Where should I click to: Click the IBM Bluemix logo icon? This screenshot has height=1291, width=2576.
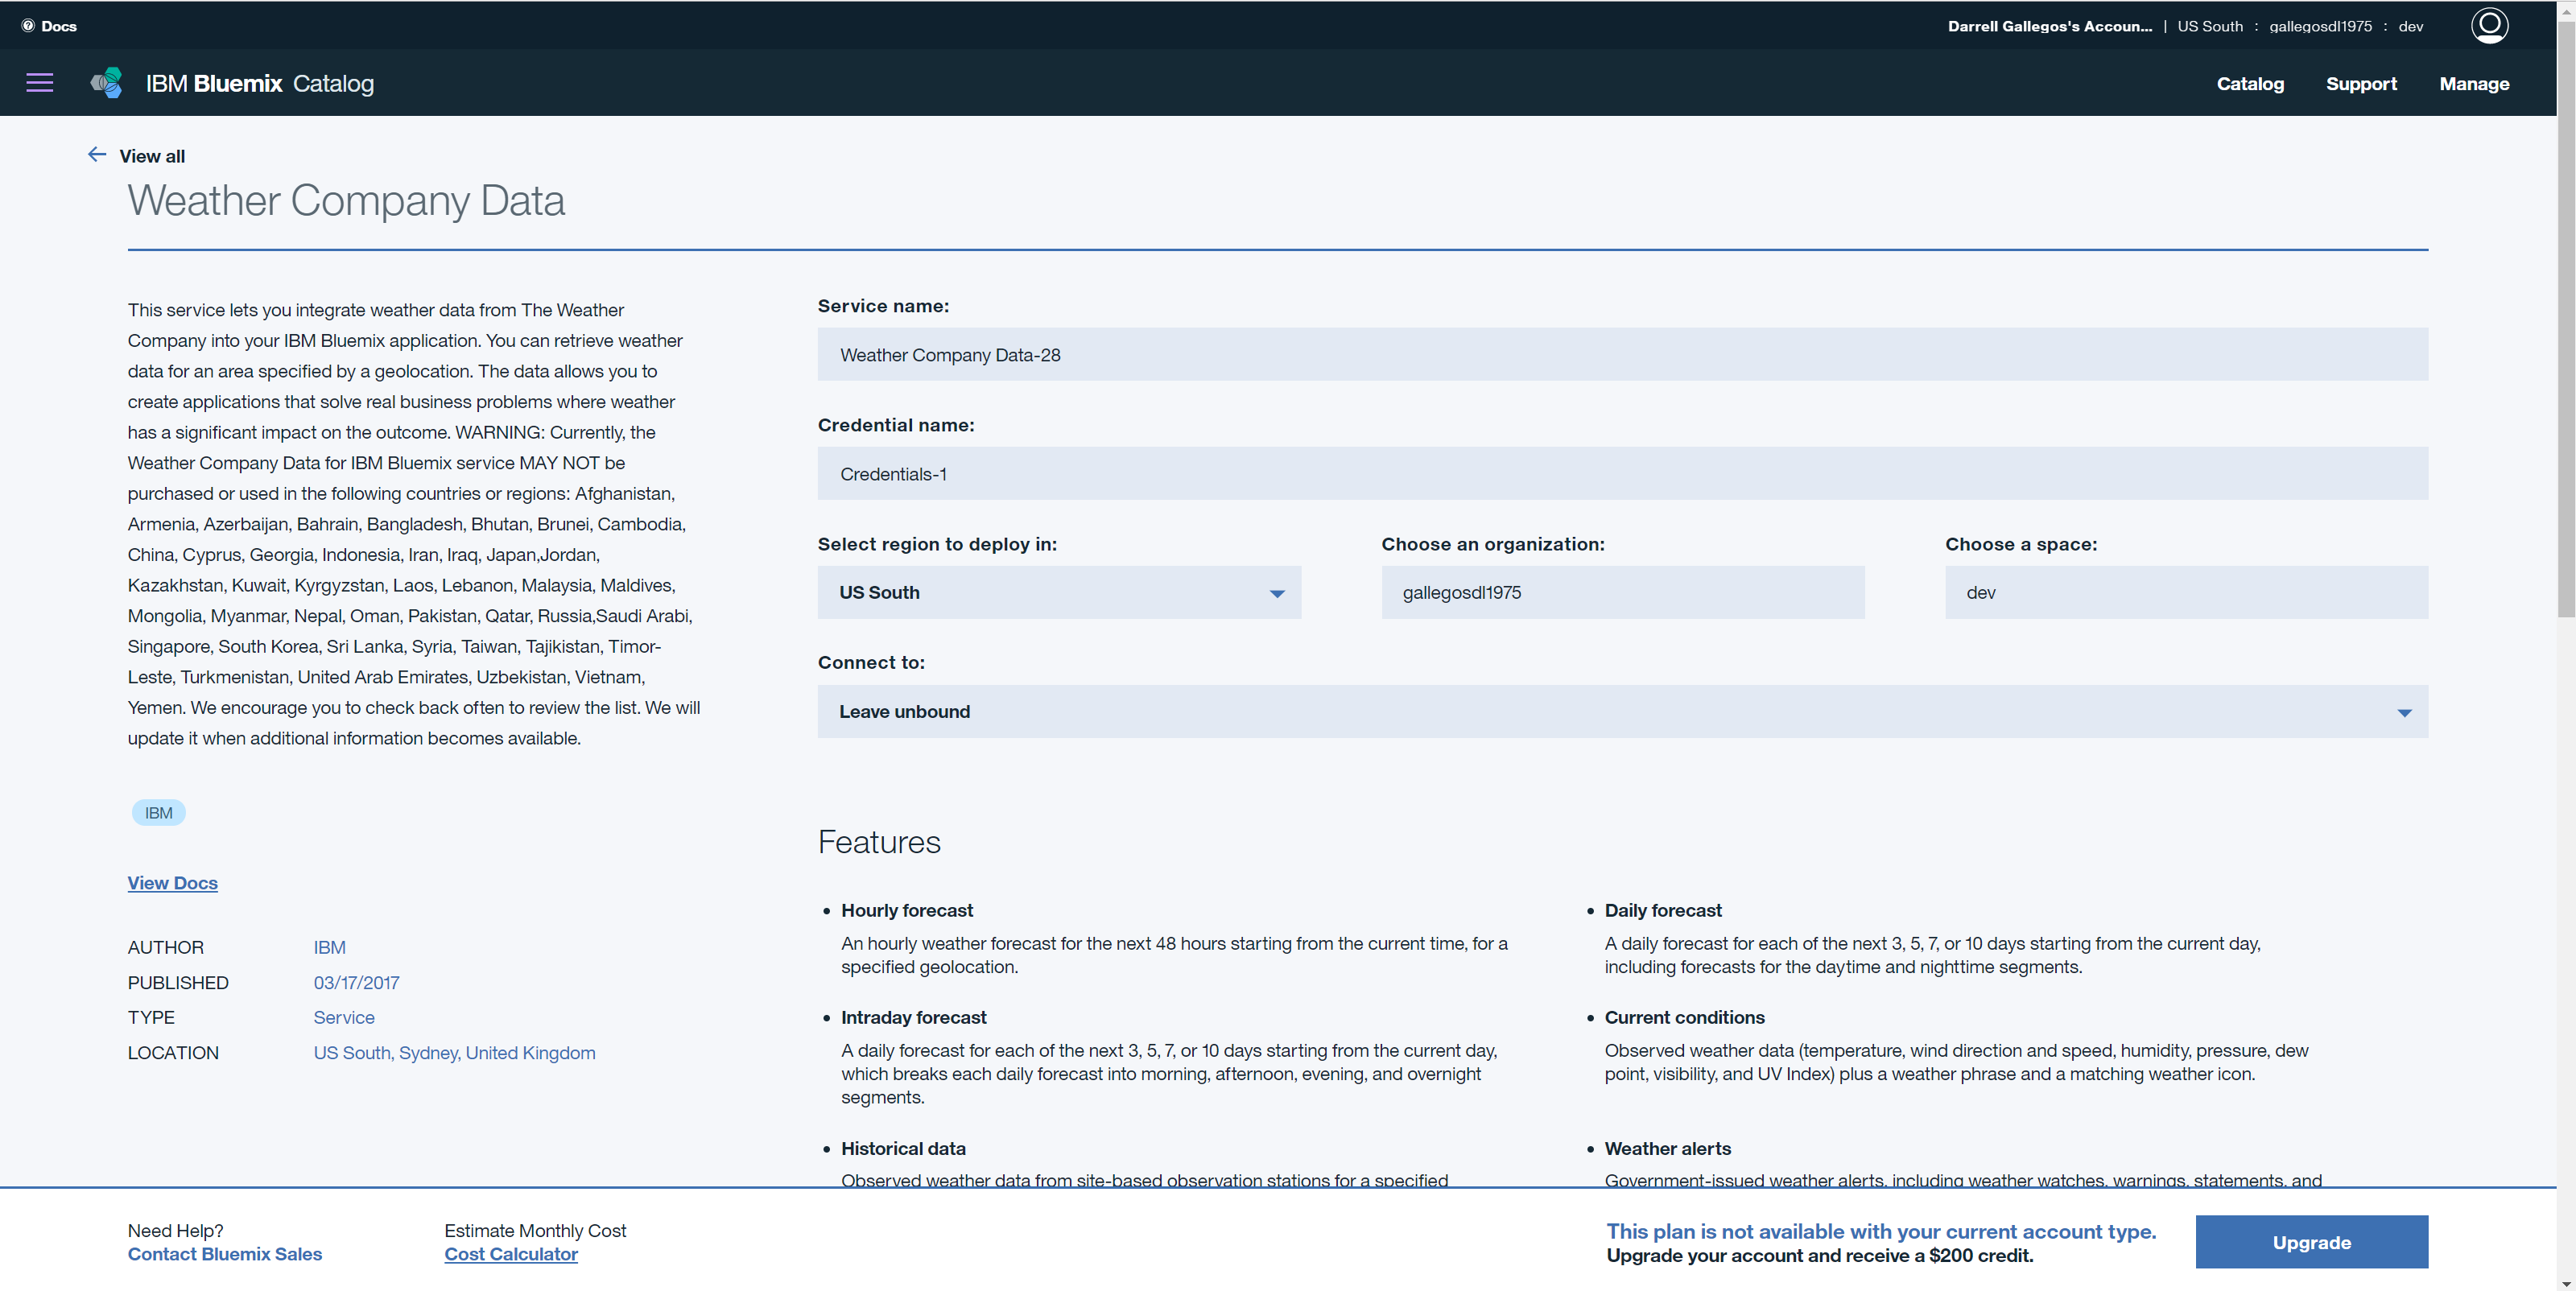[106, 83]
